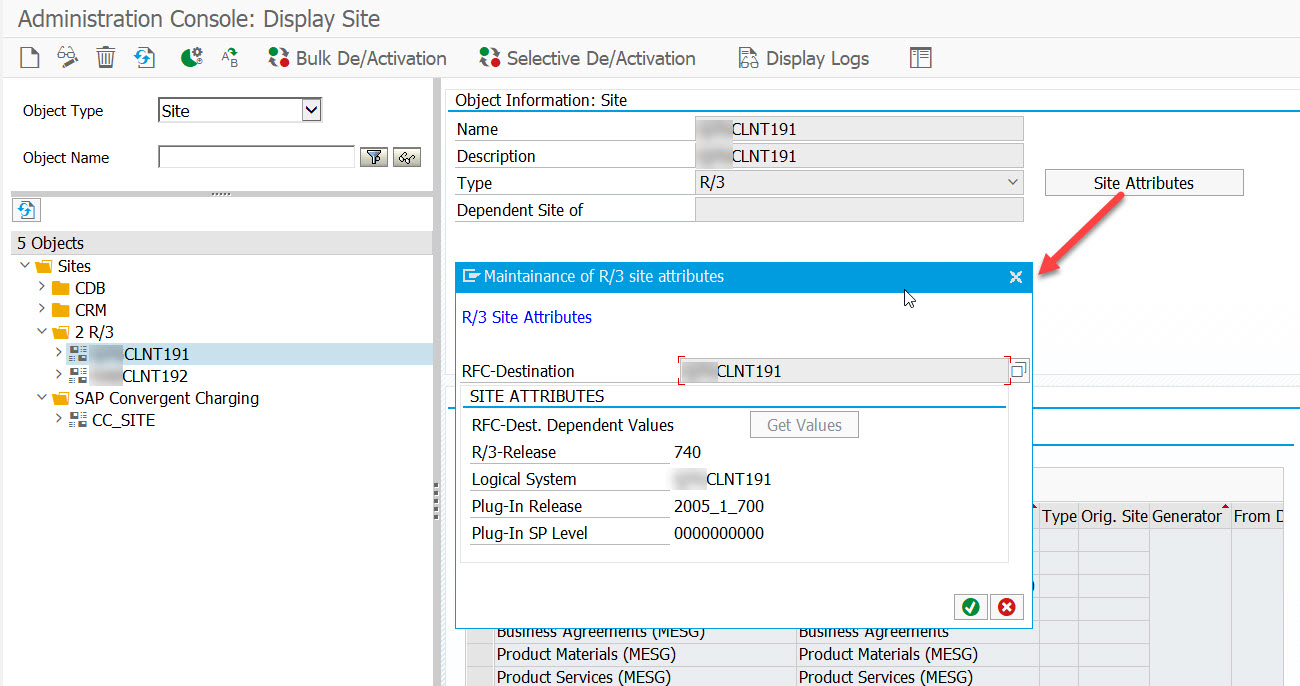Open the pie chart statistics icon
The height and width of the screenshot is (686, 1300).
190,57
